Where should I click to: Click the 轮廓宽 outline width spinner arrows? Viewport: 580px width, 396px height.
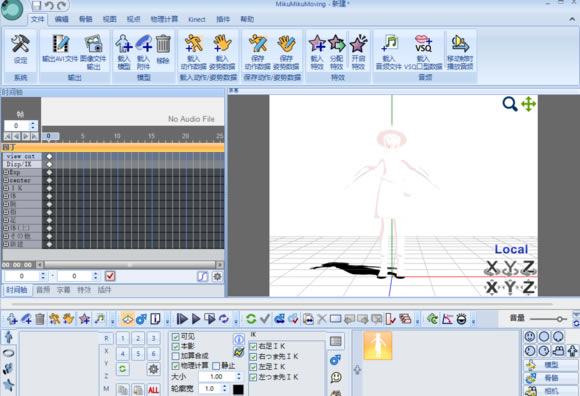point(225,388)
